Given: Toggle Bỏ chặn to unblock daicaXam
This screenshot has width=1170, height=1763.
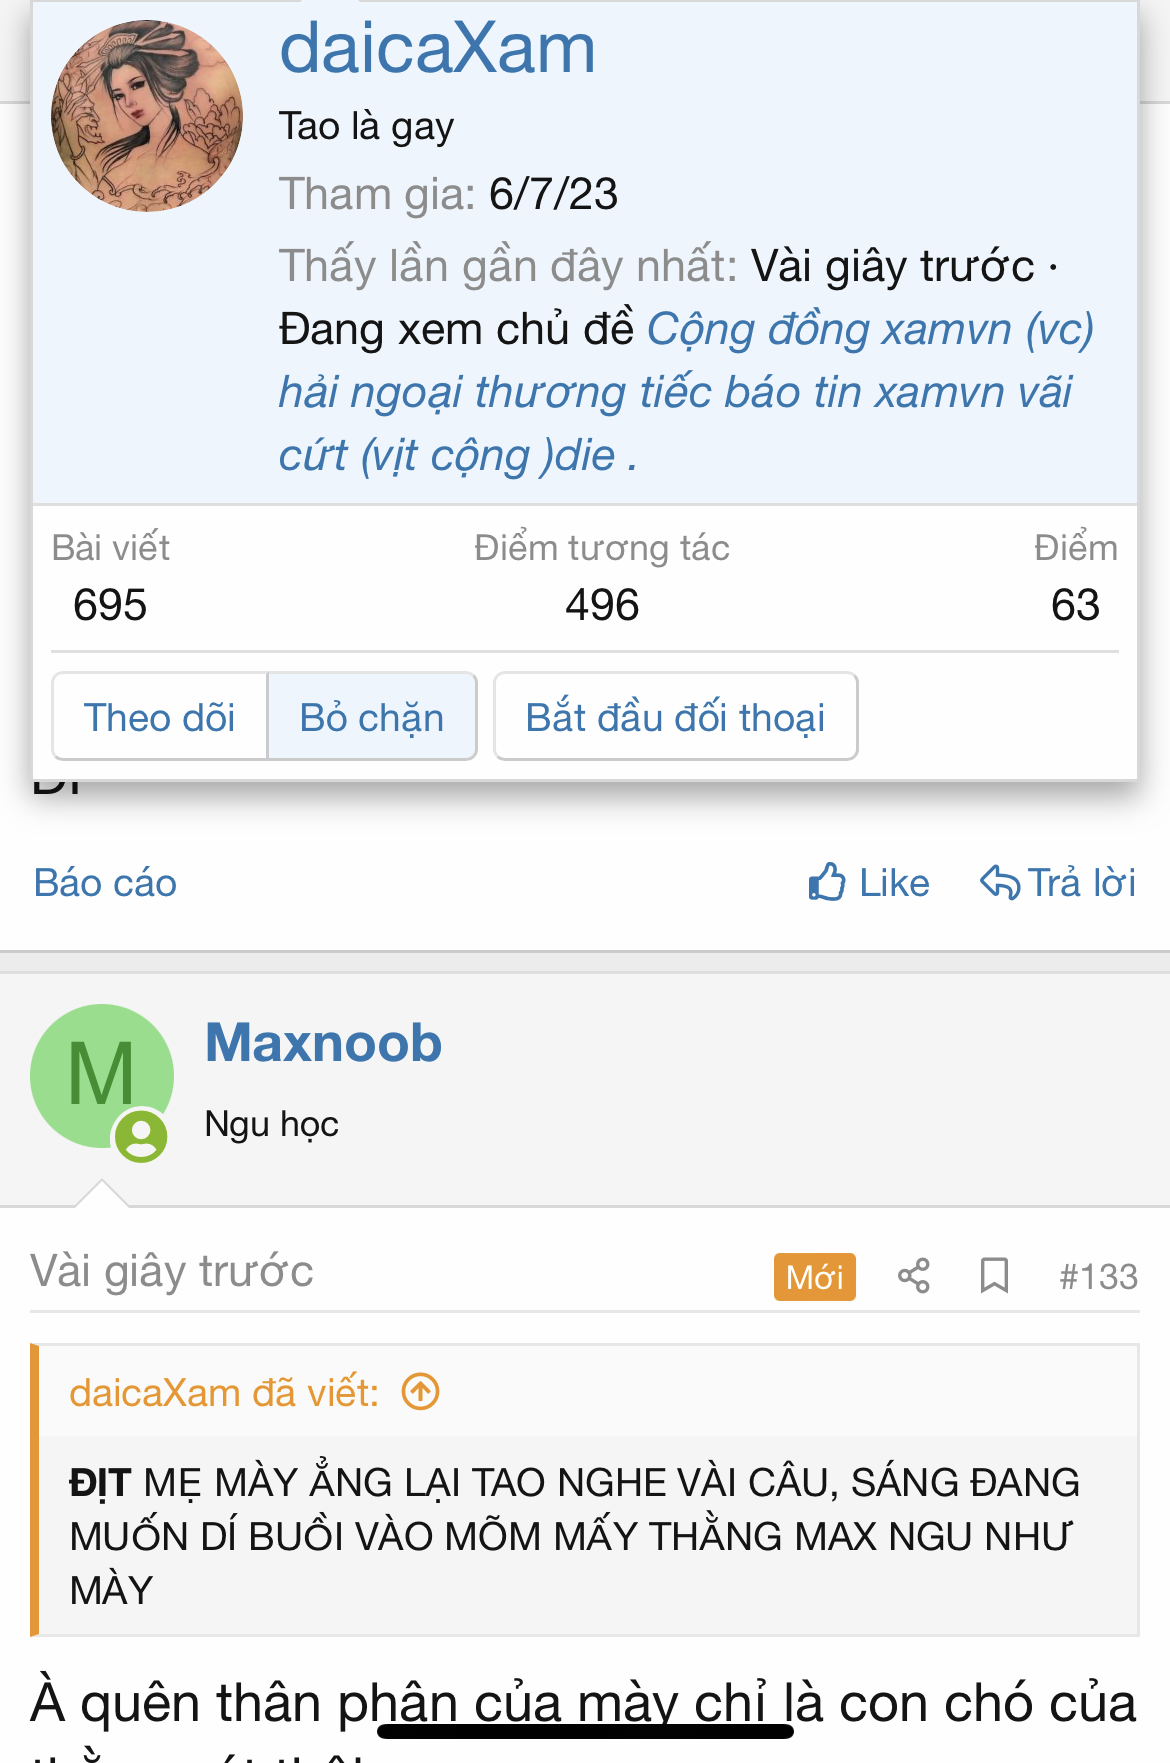Looking at the screenshot, I should (372, 717).
